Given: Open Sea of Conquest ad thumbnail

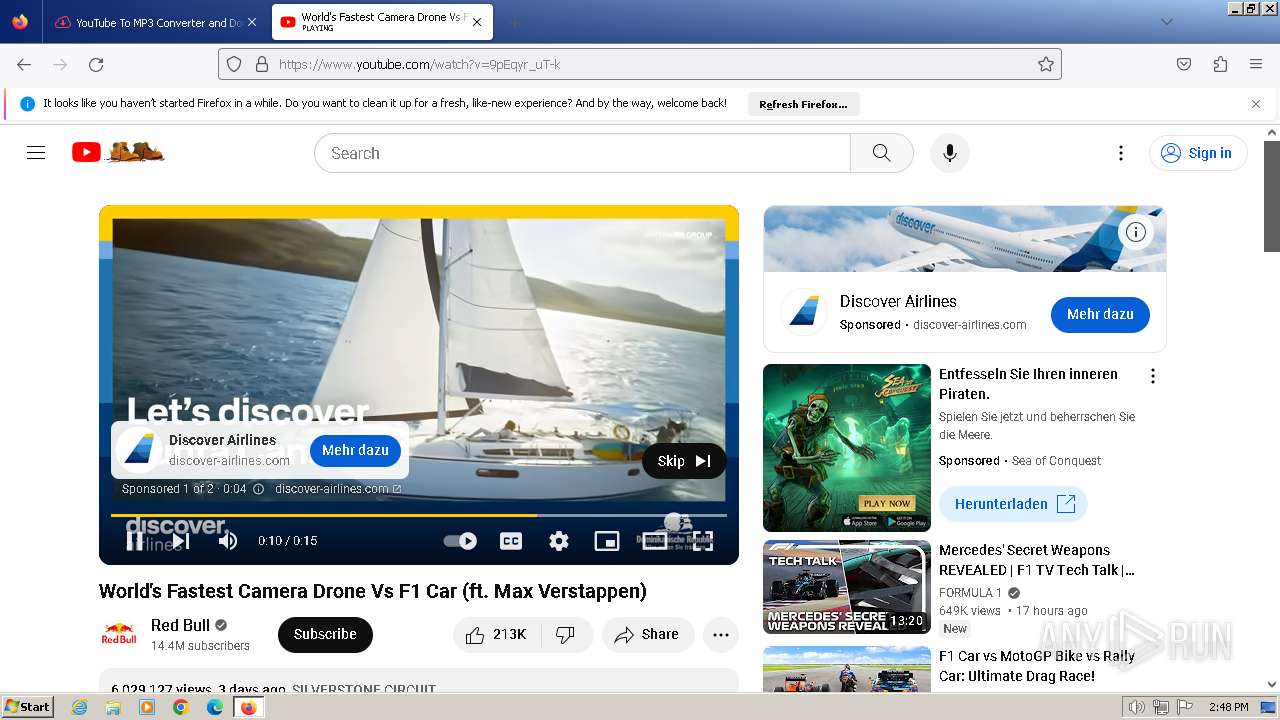Looking at the screenshot, I should pos(847,447).
